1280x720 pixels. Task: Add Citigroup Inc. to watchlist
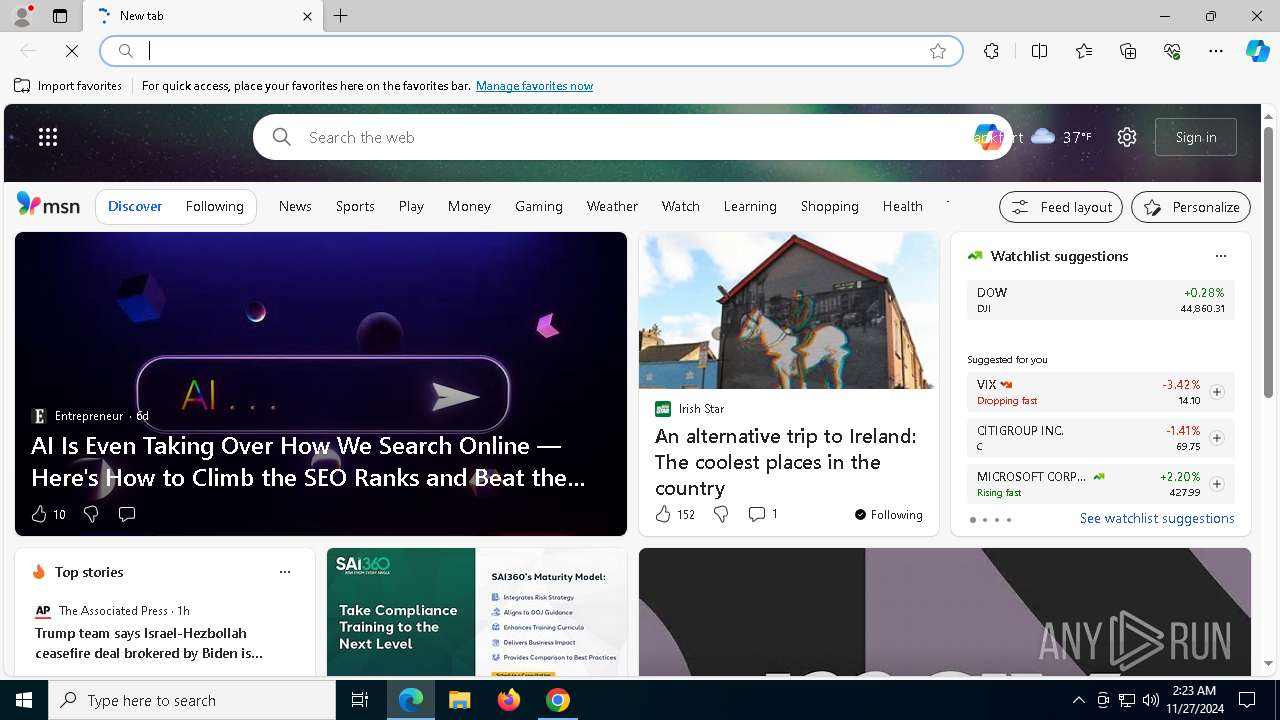click(1217, 438)
